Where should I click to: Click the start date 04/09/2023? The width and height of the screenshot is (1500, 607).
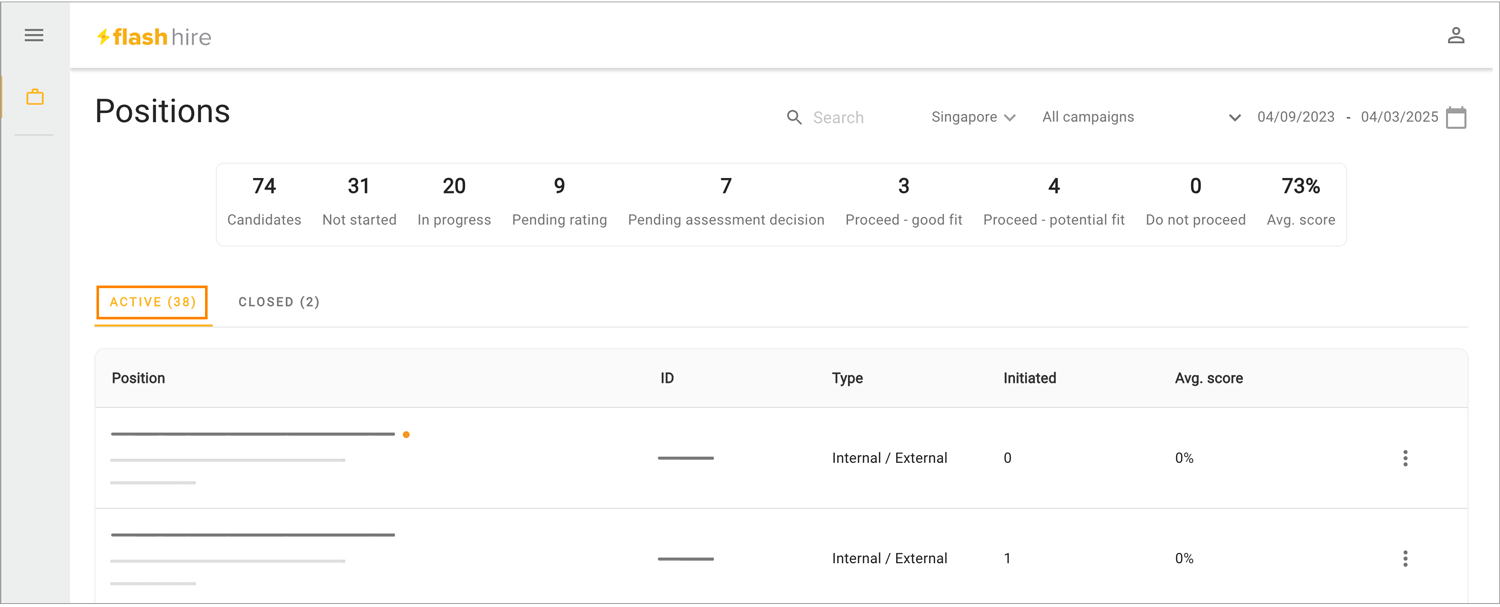click(1296, 117)
